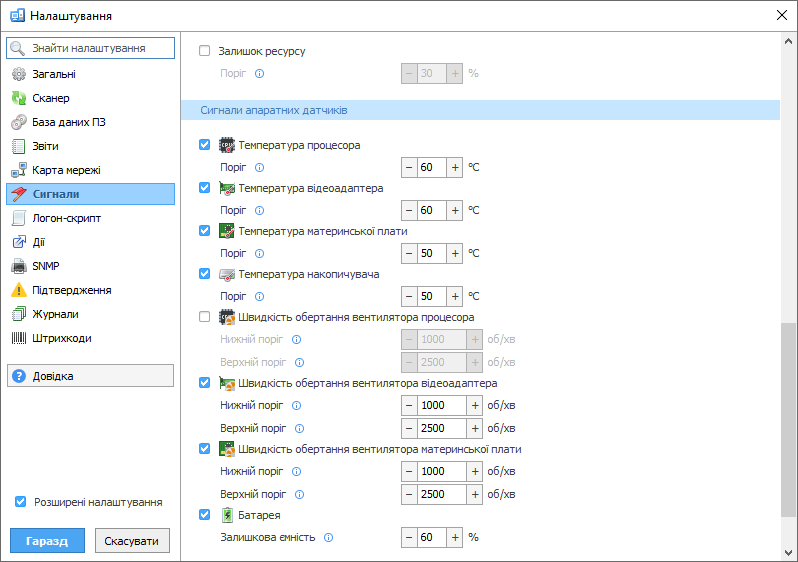This screenshot has height=562, width=798.
Task: Click the battery sensor icon
Action: (x=227, y=515)
